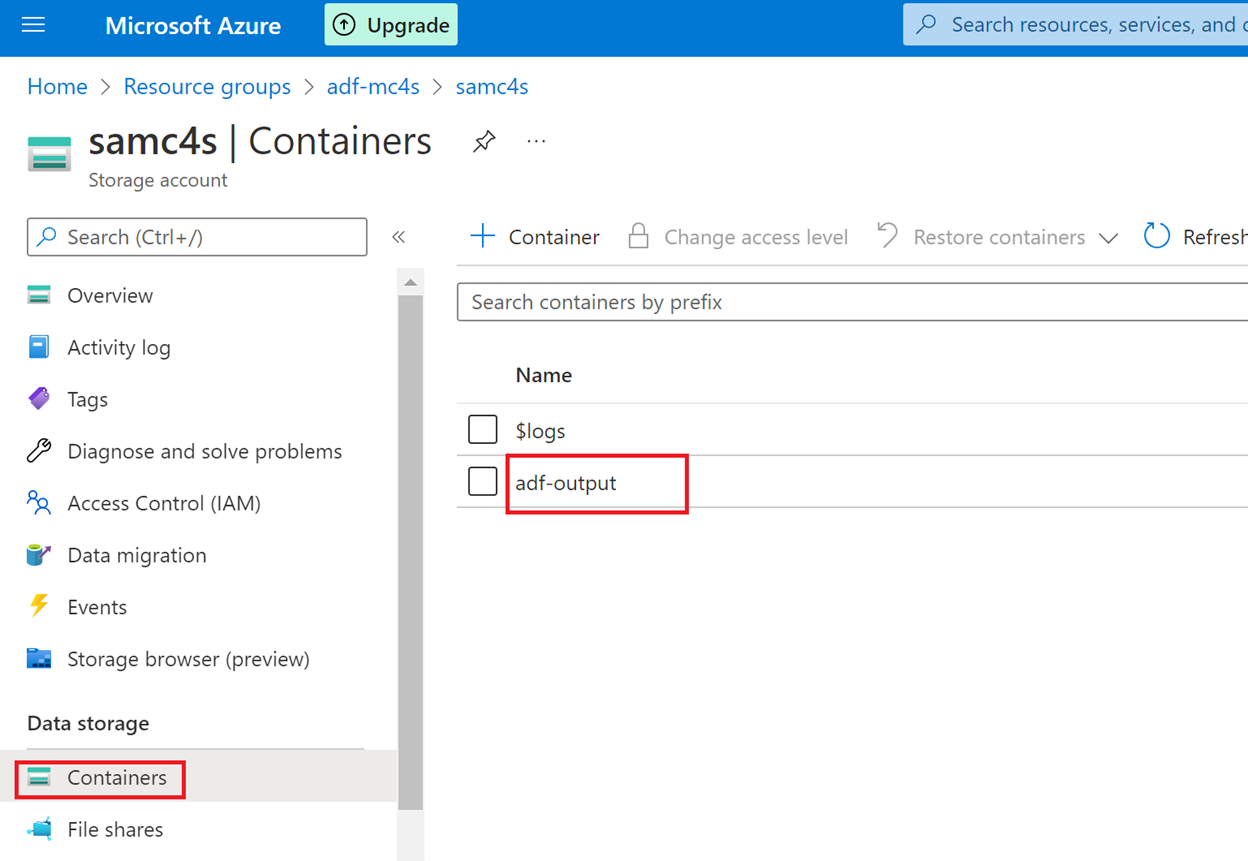Open adf-mc4s breadcrumb link
Viewport: 1248px width, 861px height.
click(x=373, y=87)
